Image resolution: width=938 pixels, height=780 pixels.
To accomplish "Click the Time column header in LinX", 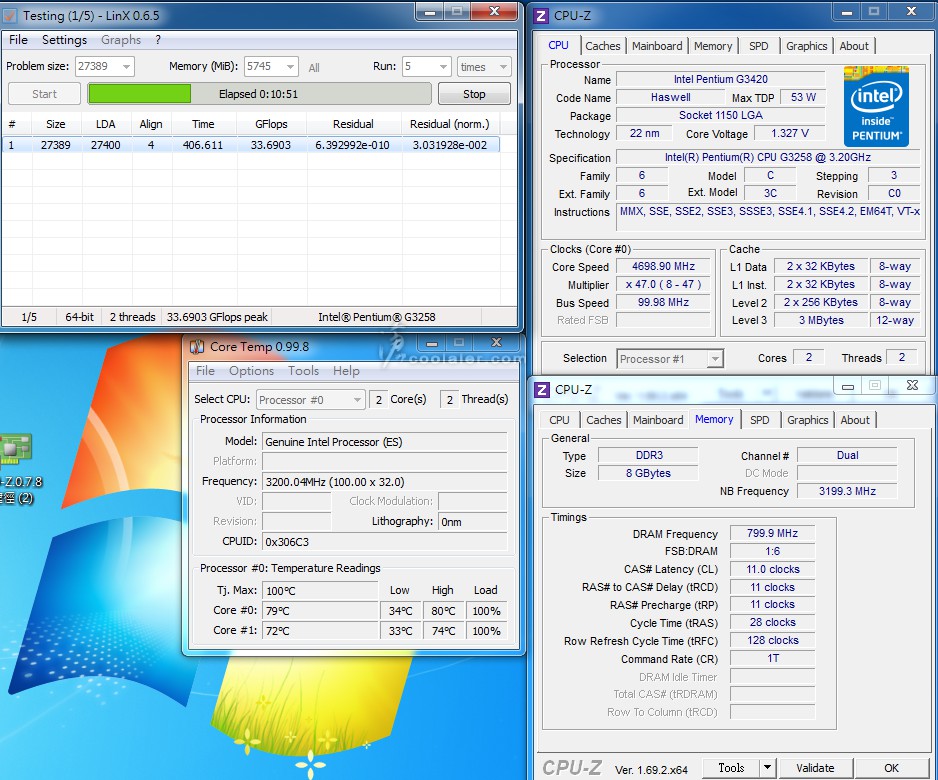I will [x=203, y=124].
